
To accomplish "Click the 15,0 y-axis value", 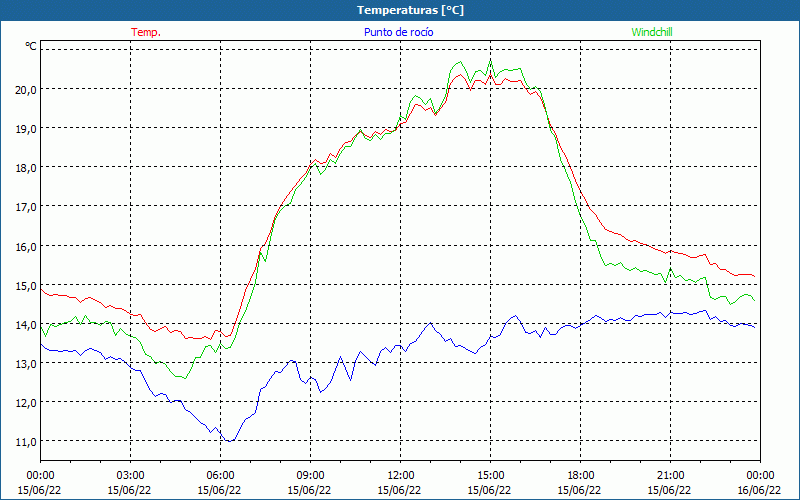I will [26, 286].
